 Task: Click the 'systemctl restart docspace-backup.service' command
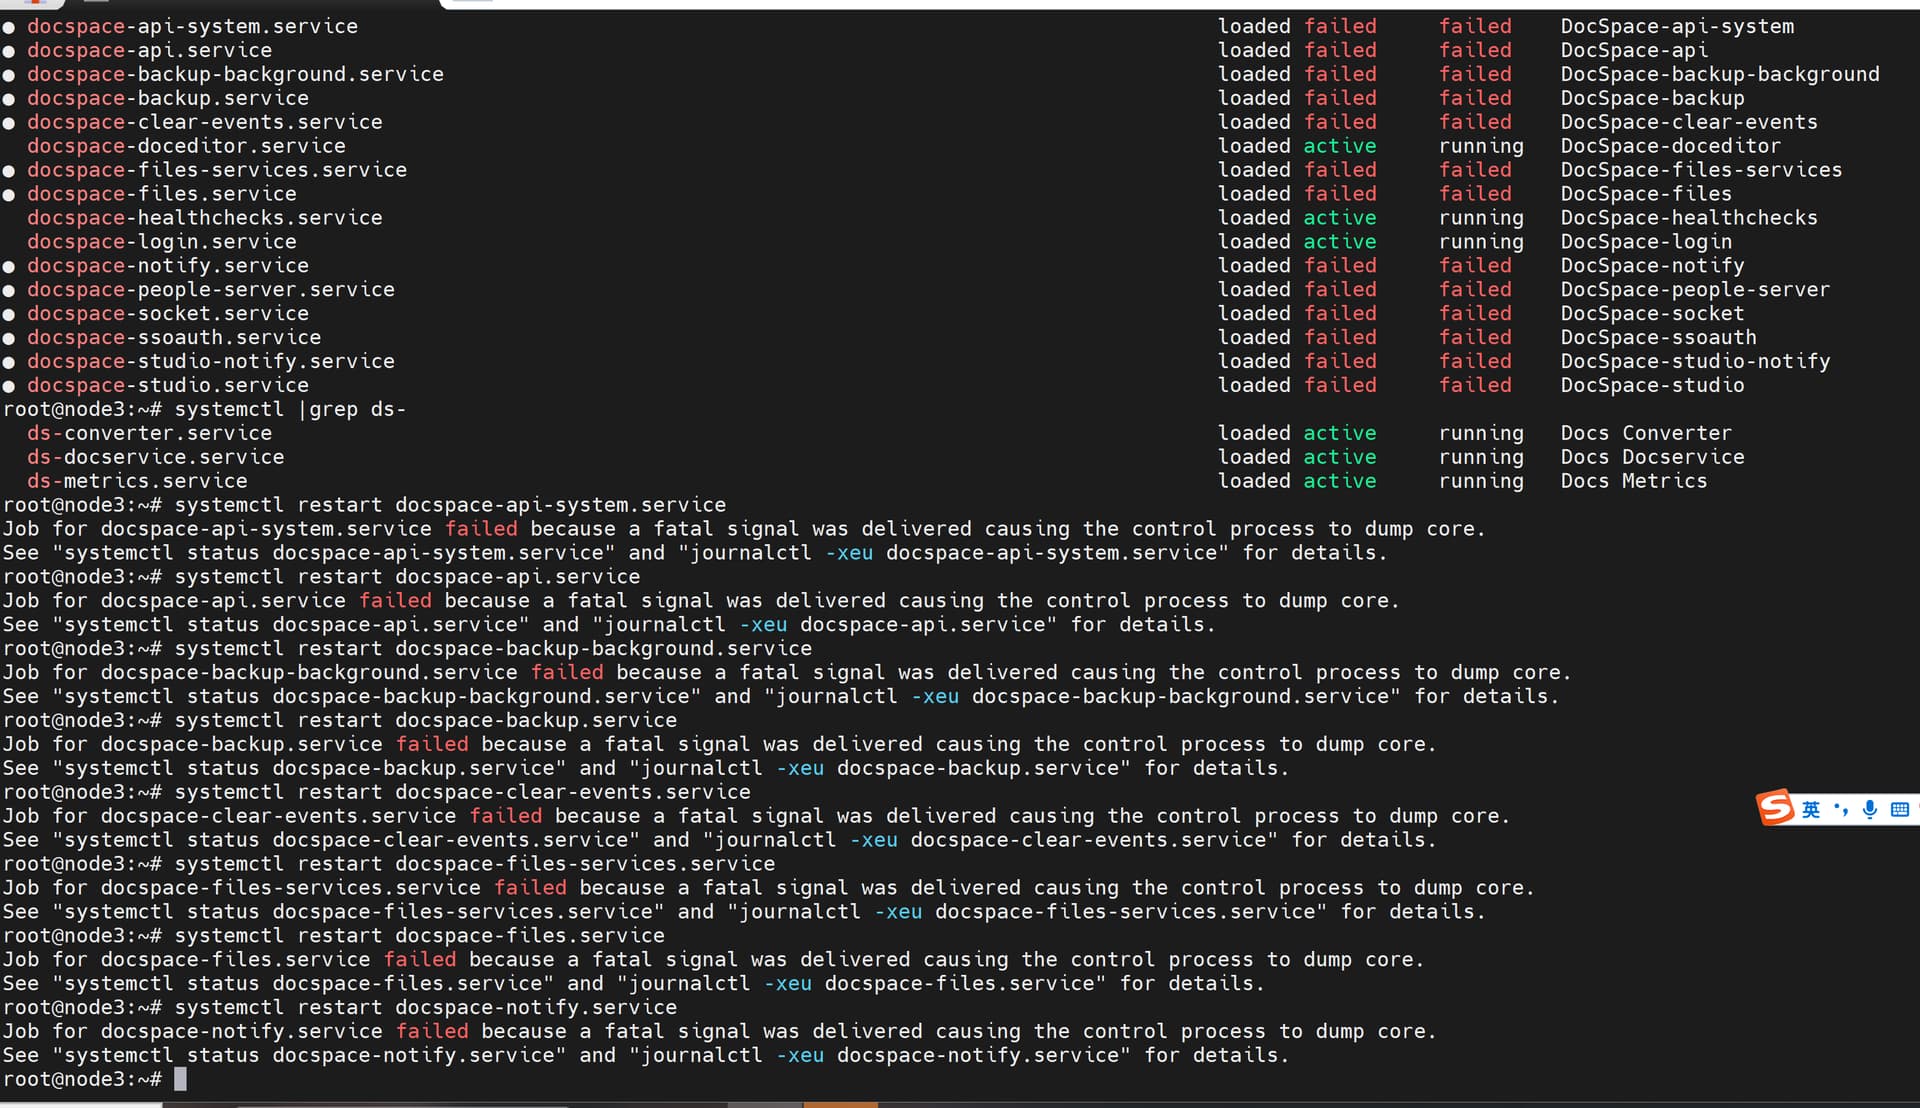pos(426,721)
